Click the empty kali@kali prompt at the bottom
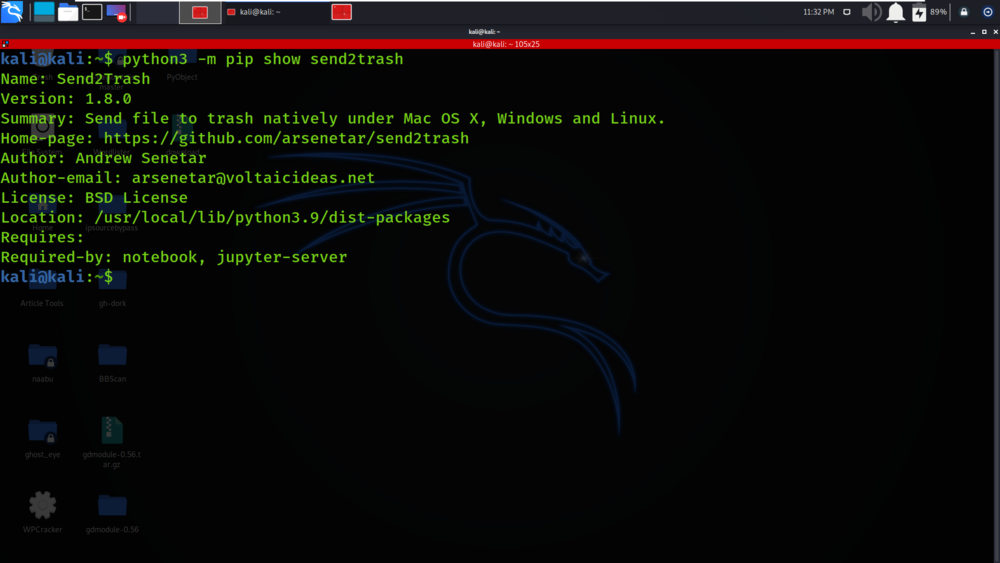Viewport: 1000px width, 563px height. pyautogui.click(x=57, y=277)
